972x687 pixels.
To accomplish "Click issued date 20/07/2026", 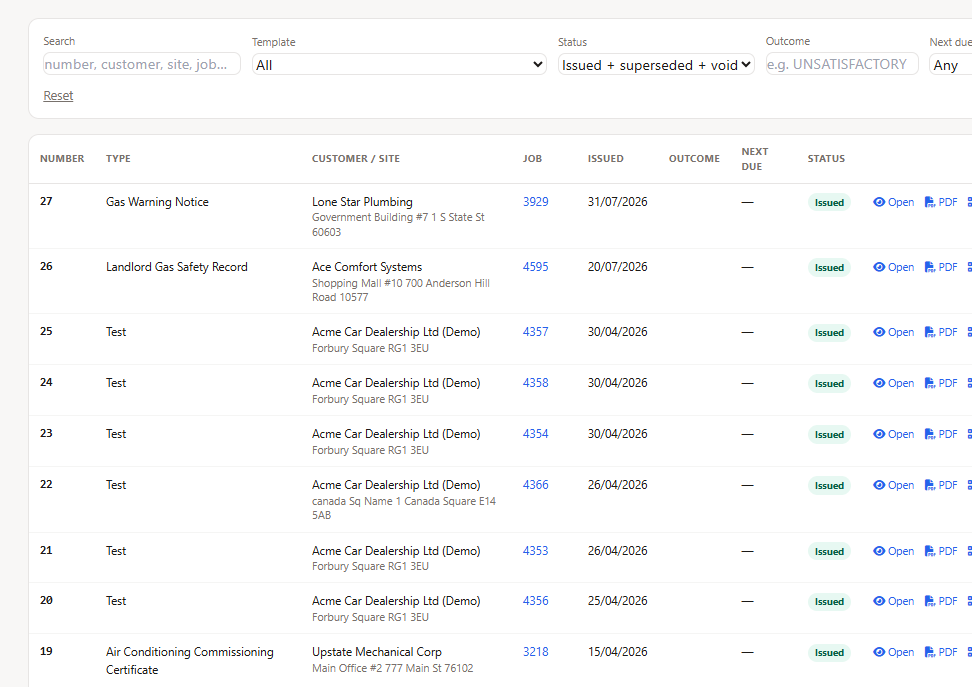I will 617,267.
